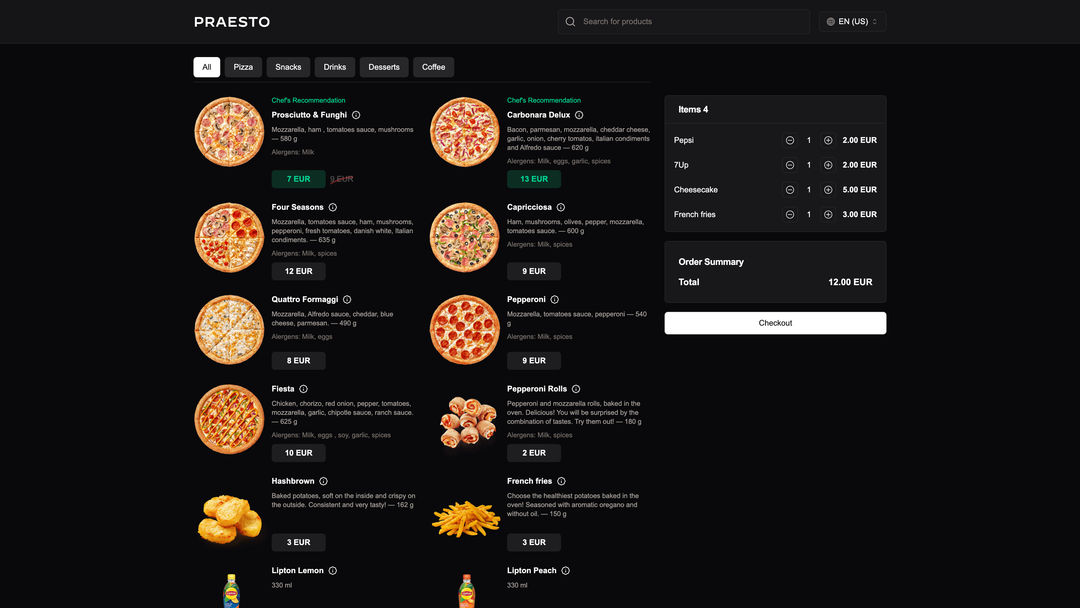This screenshot has width=1080, height=608.
Task: Add Hashbrown for 3 EUR
Action: [x=298, y=543]
